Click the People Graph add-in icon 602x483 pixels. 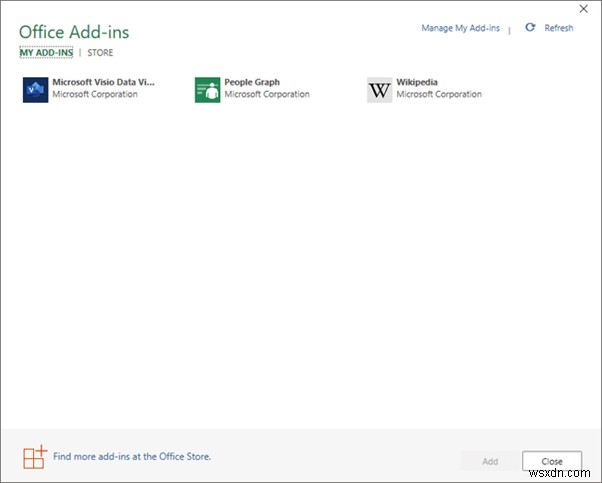(x=207, y=90)
